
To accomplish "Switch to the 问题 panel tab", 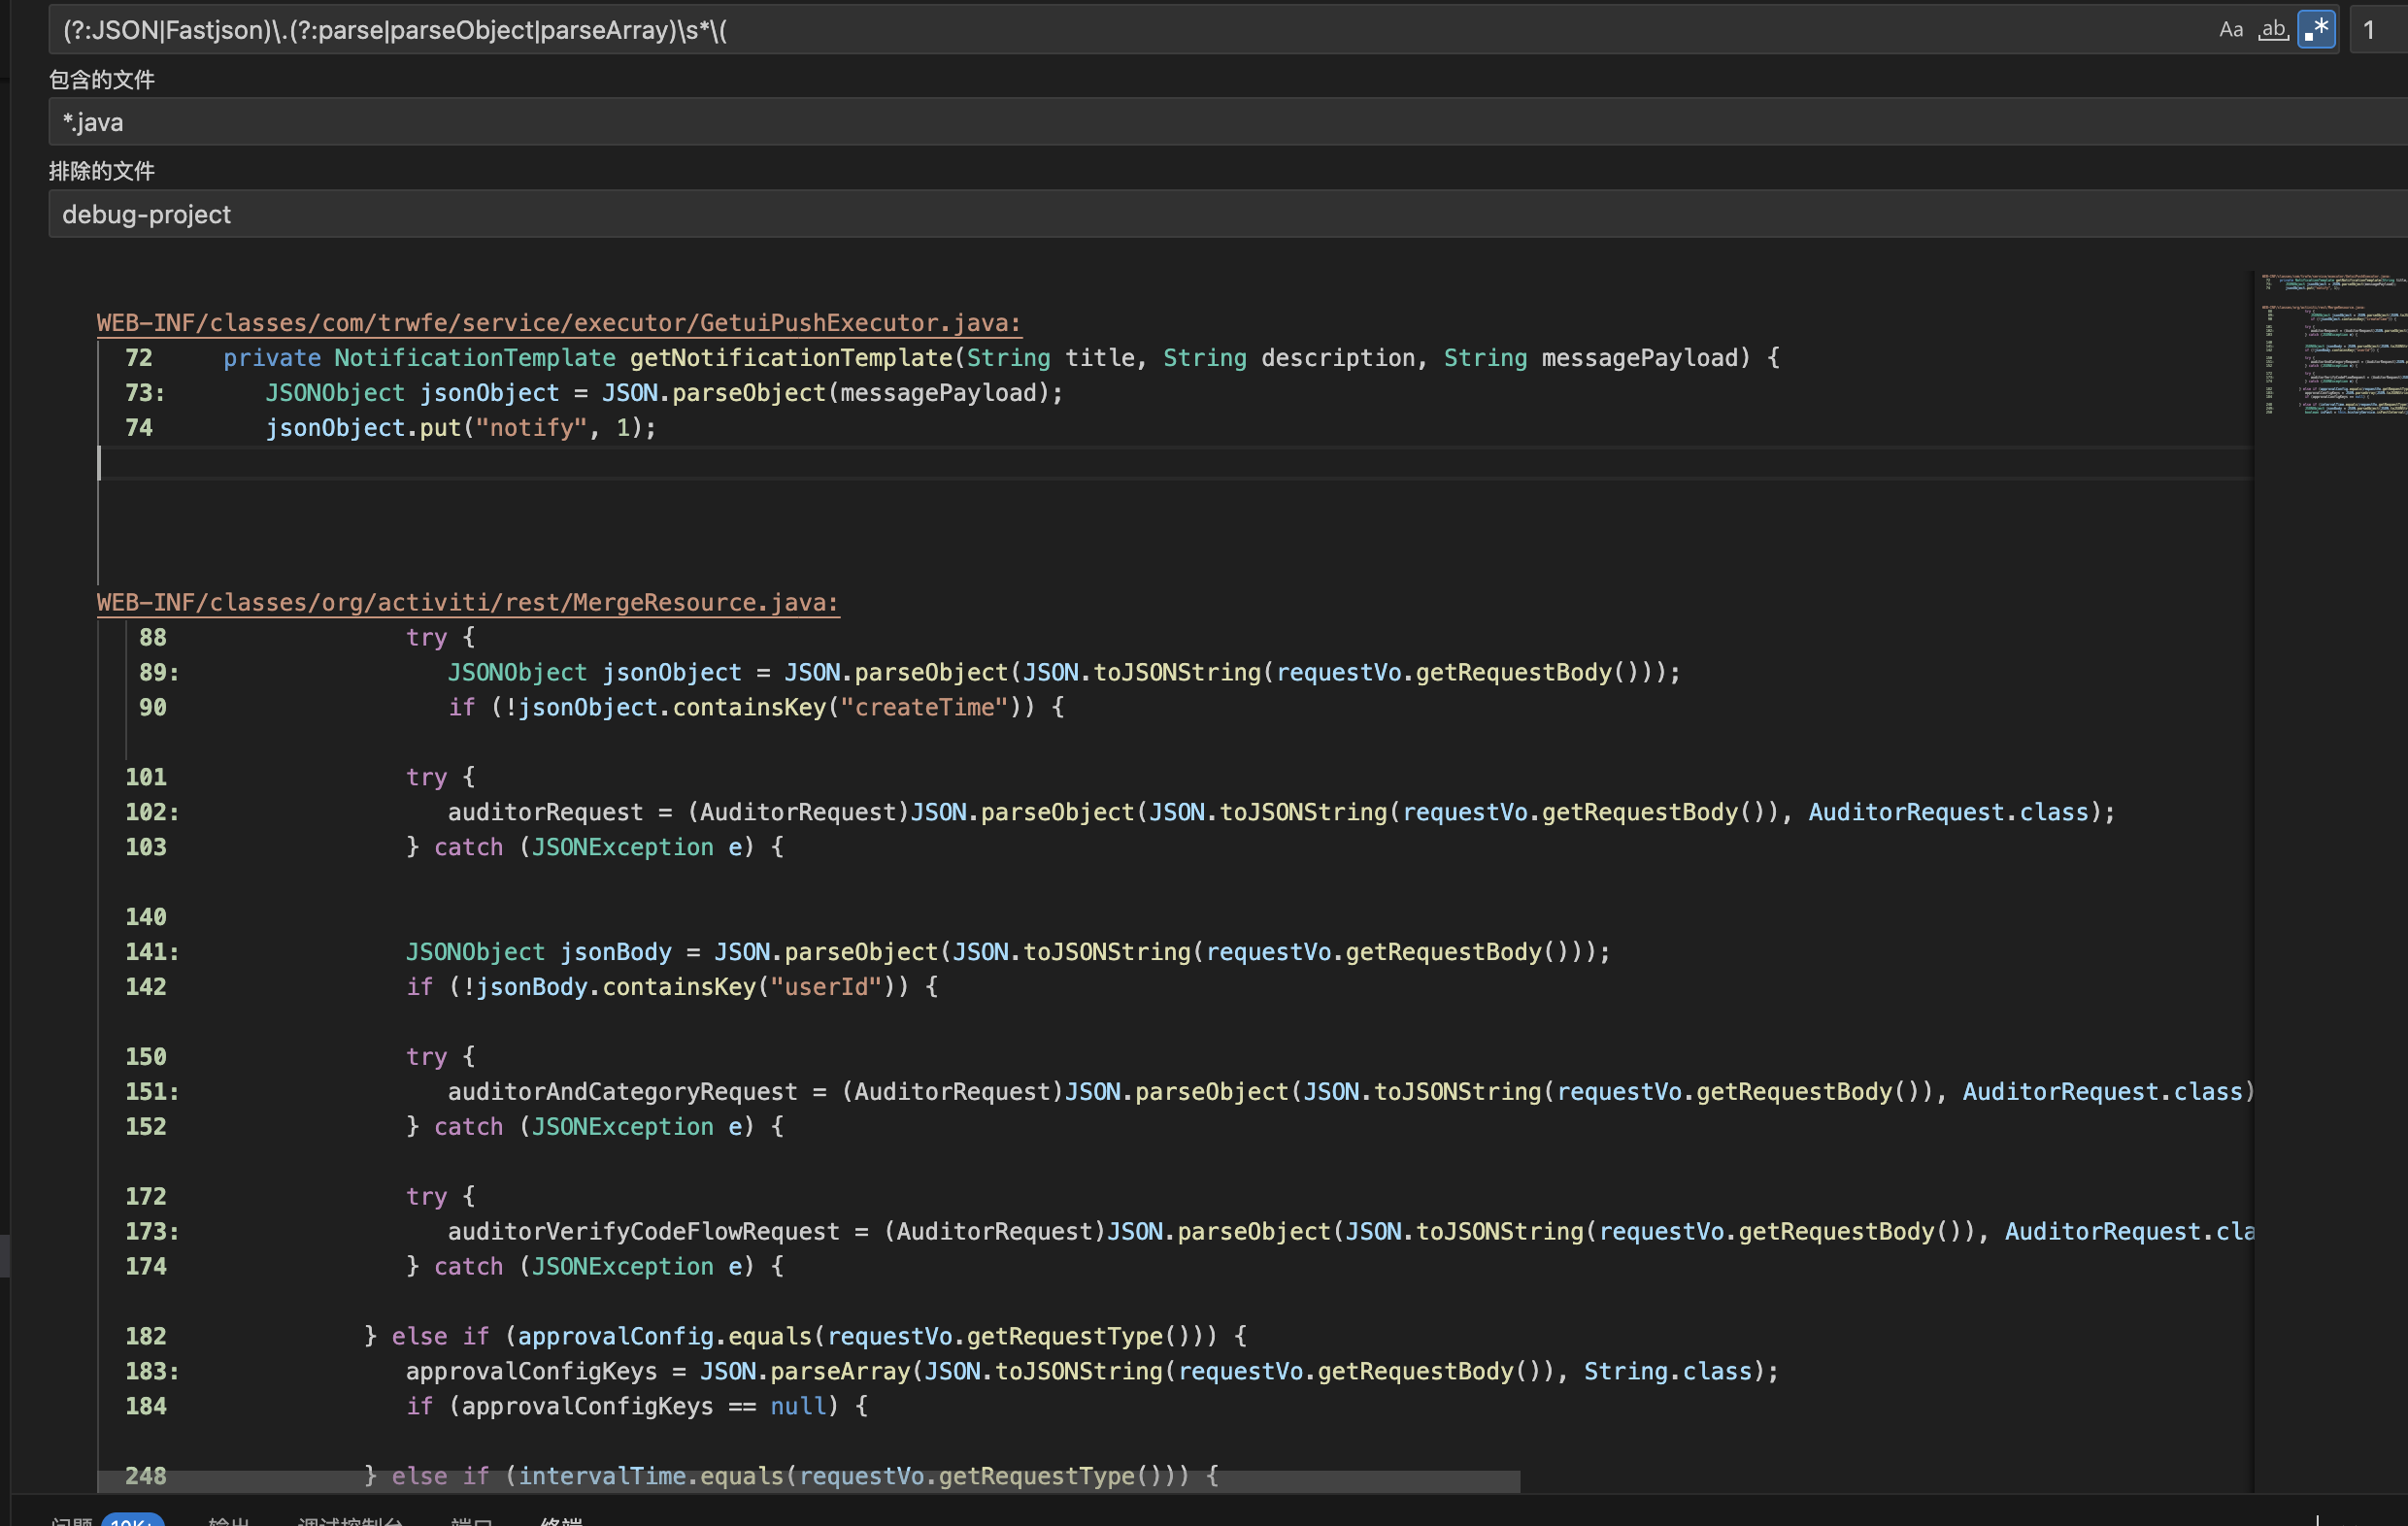I will 73,1520.
